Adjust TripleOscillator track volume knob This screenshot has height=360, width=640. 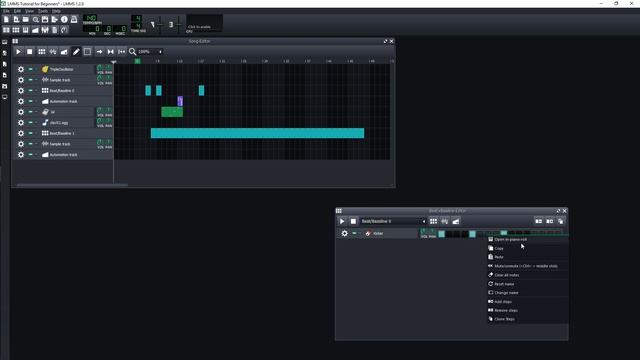(x=100, y=68)
